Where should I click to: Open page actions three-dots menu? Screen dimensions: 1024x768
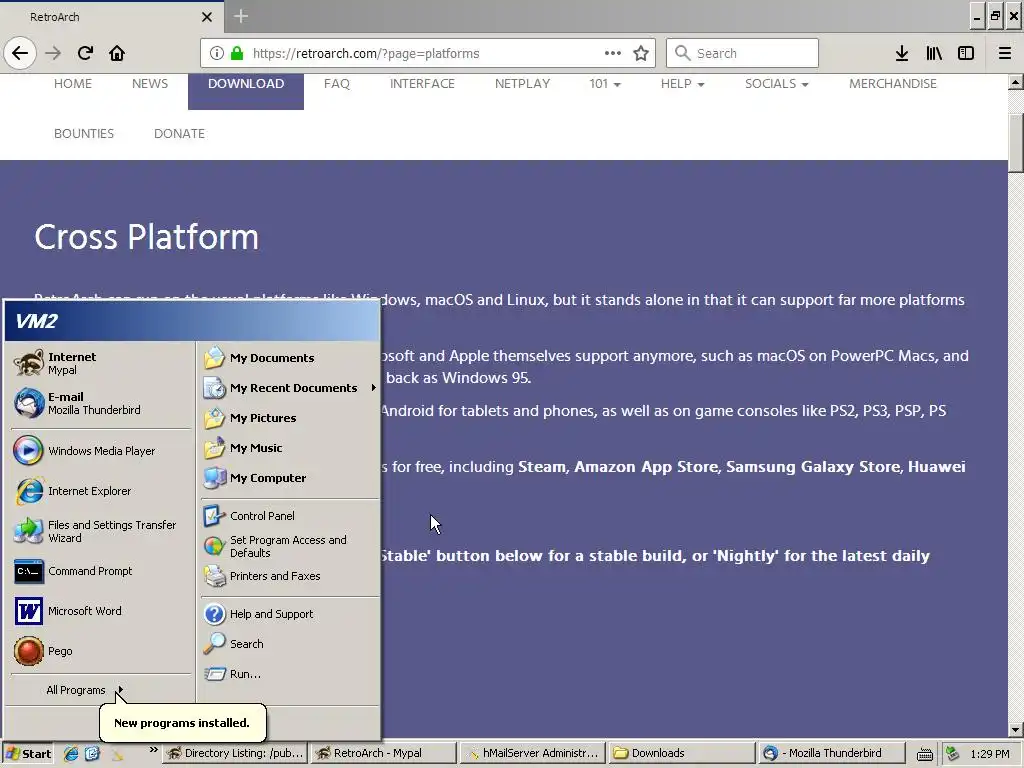tap(613, 54)
